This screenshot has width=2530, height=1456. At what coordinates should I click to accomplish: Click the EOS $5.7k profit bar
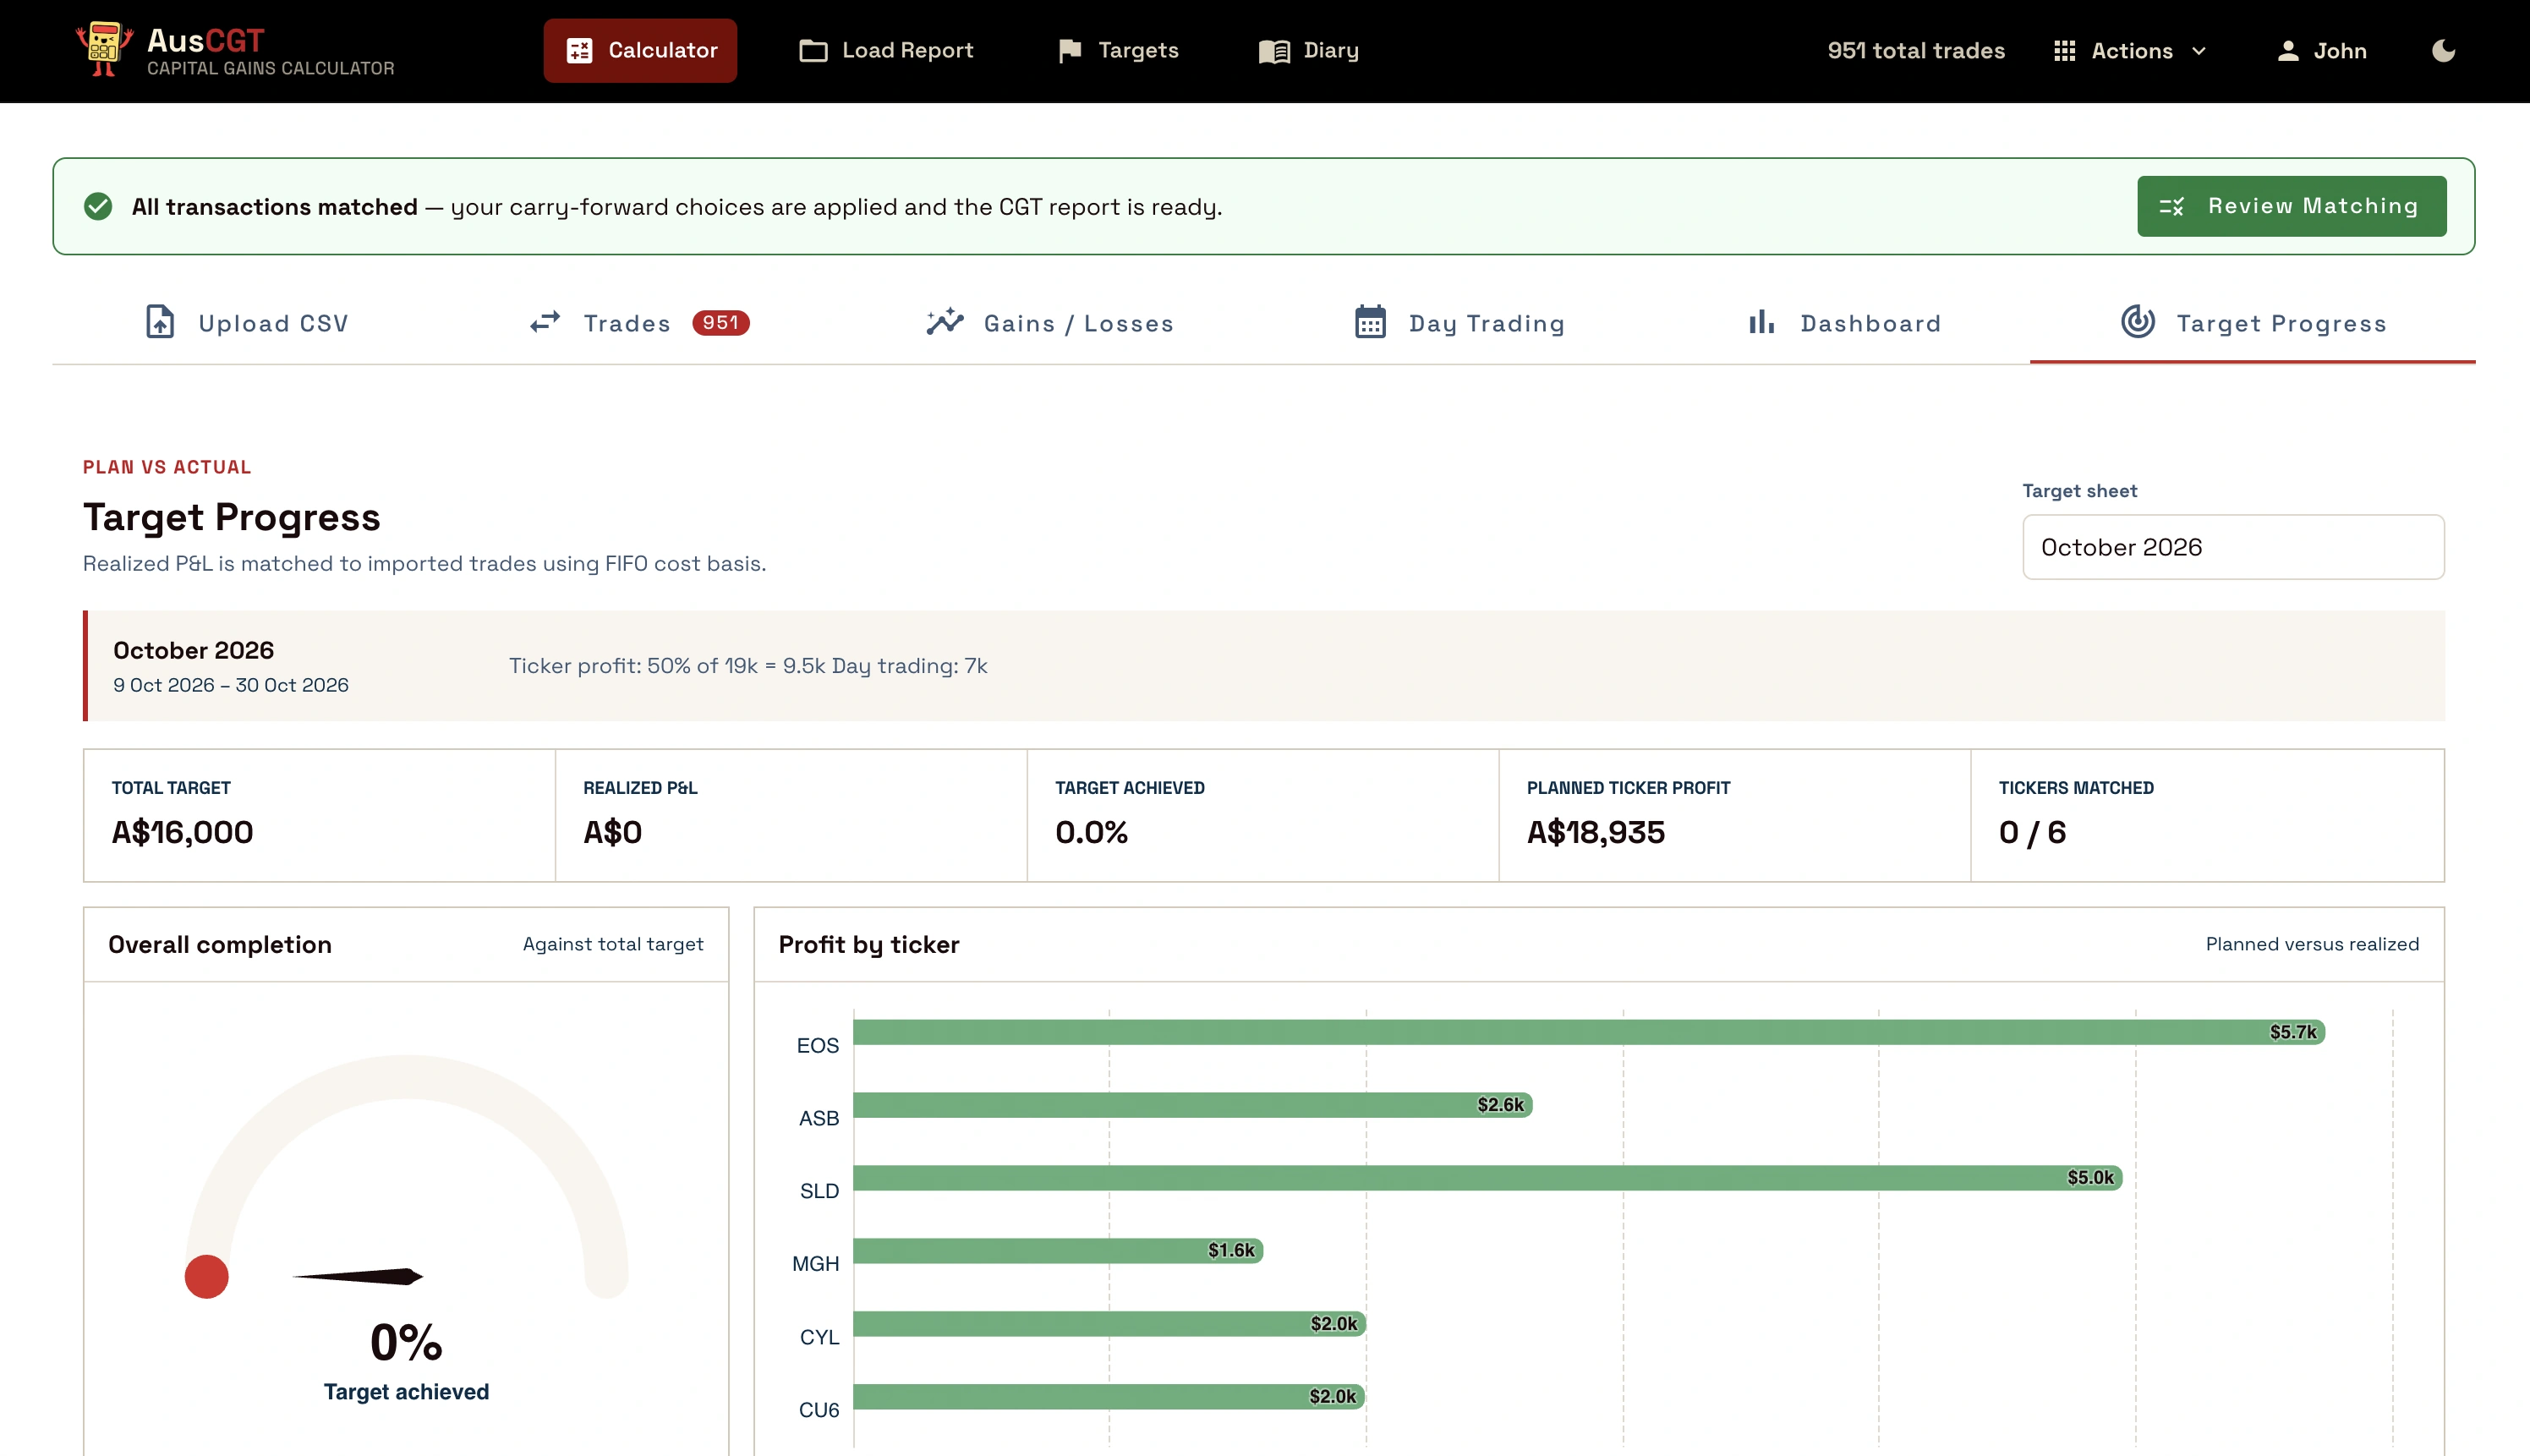[x=1589, y=1032]
